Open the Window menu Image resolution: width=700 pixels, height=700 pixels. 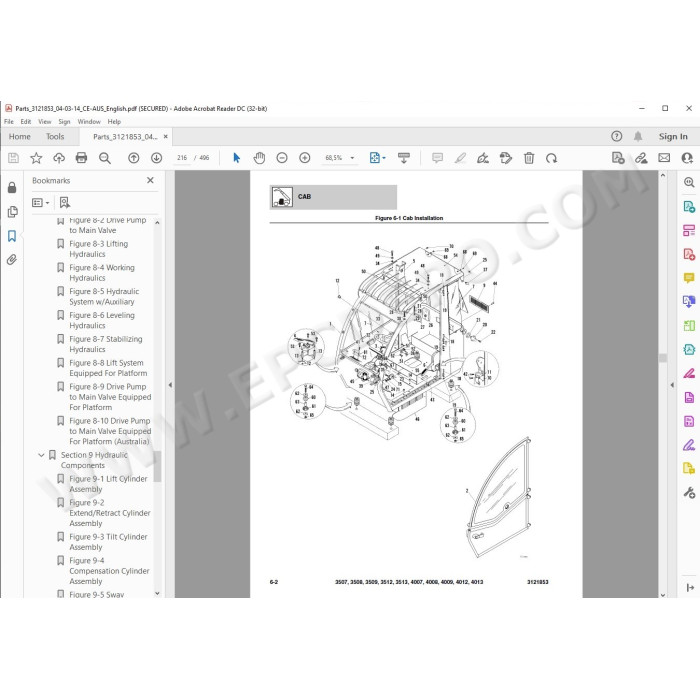(x=89, y=121)
